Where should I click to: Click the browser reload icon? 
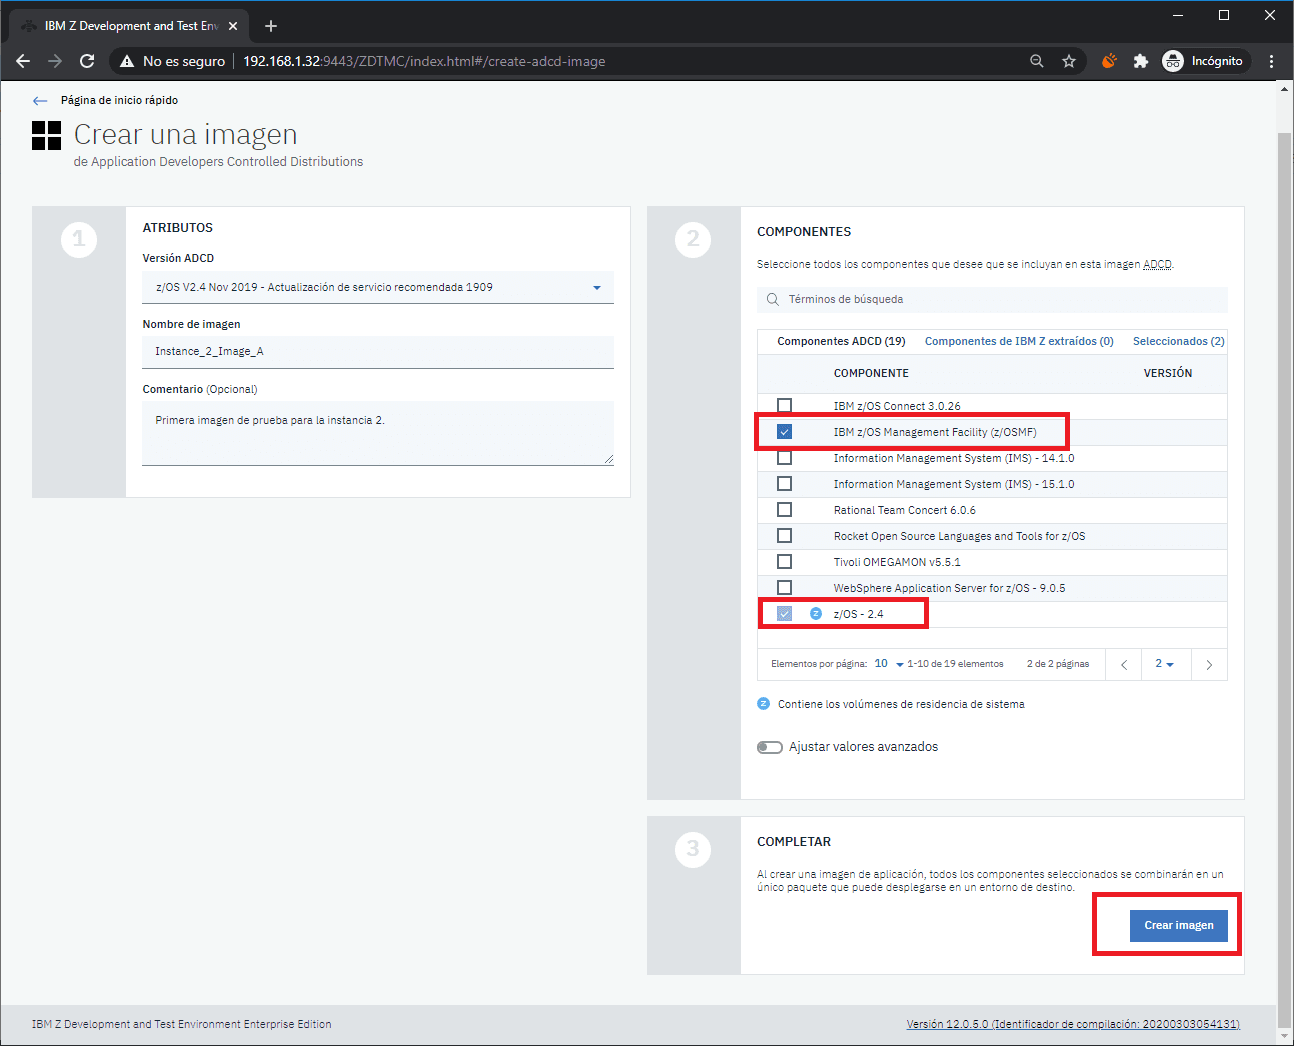tap(87, 61)
